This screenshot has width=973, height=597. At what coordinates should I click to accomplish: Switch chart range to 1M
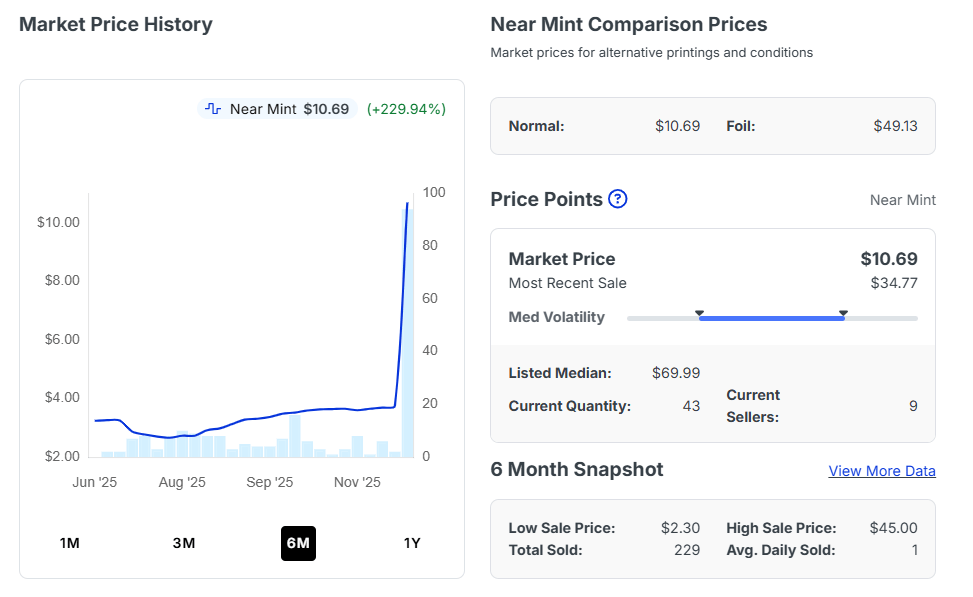coord(69,543)
